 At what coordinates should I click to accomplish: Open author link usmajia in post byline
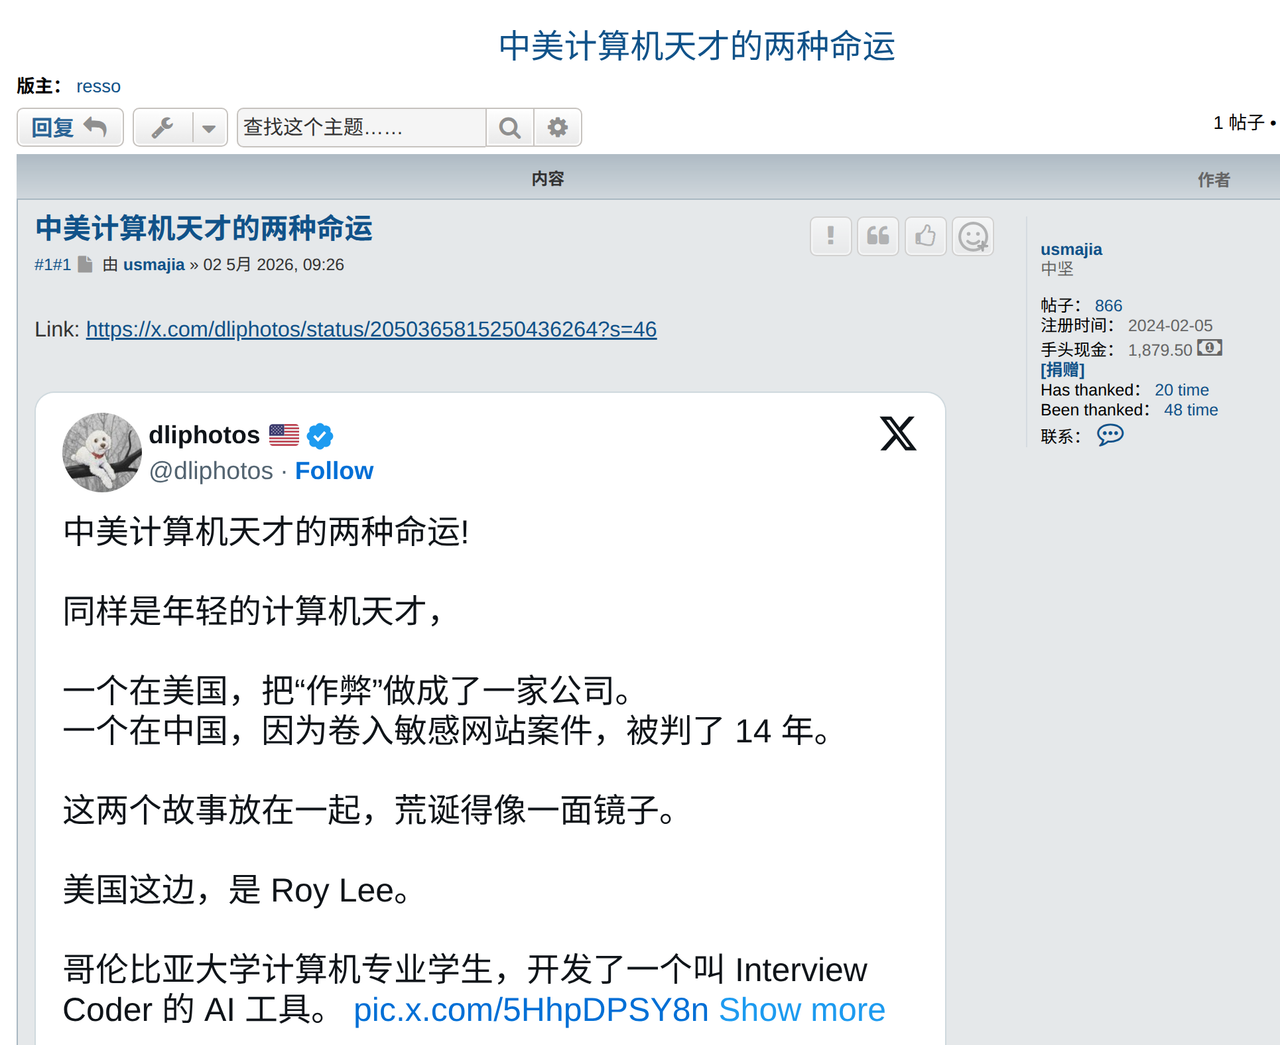(154, 265)
